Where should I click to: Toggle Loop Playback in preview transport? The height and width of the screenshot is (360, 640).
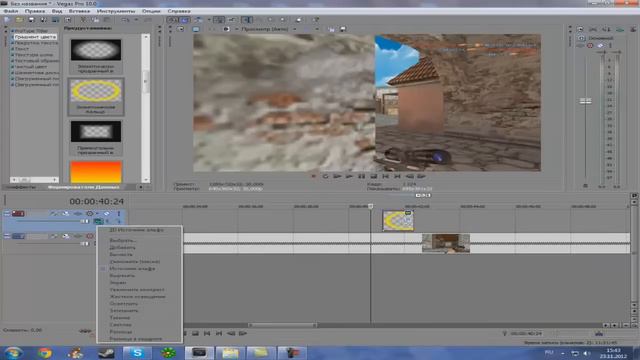coord(325,176)
